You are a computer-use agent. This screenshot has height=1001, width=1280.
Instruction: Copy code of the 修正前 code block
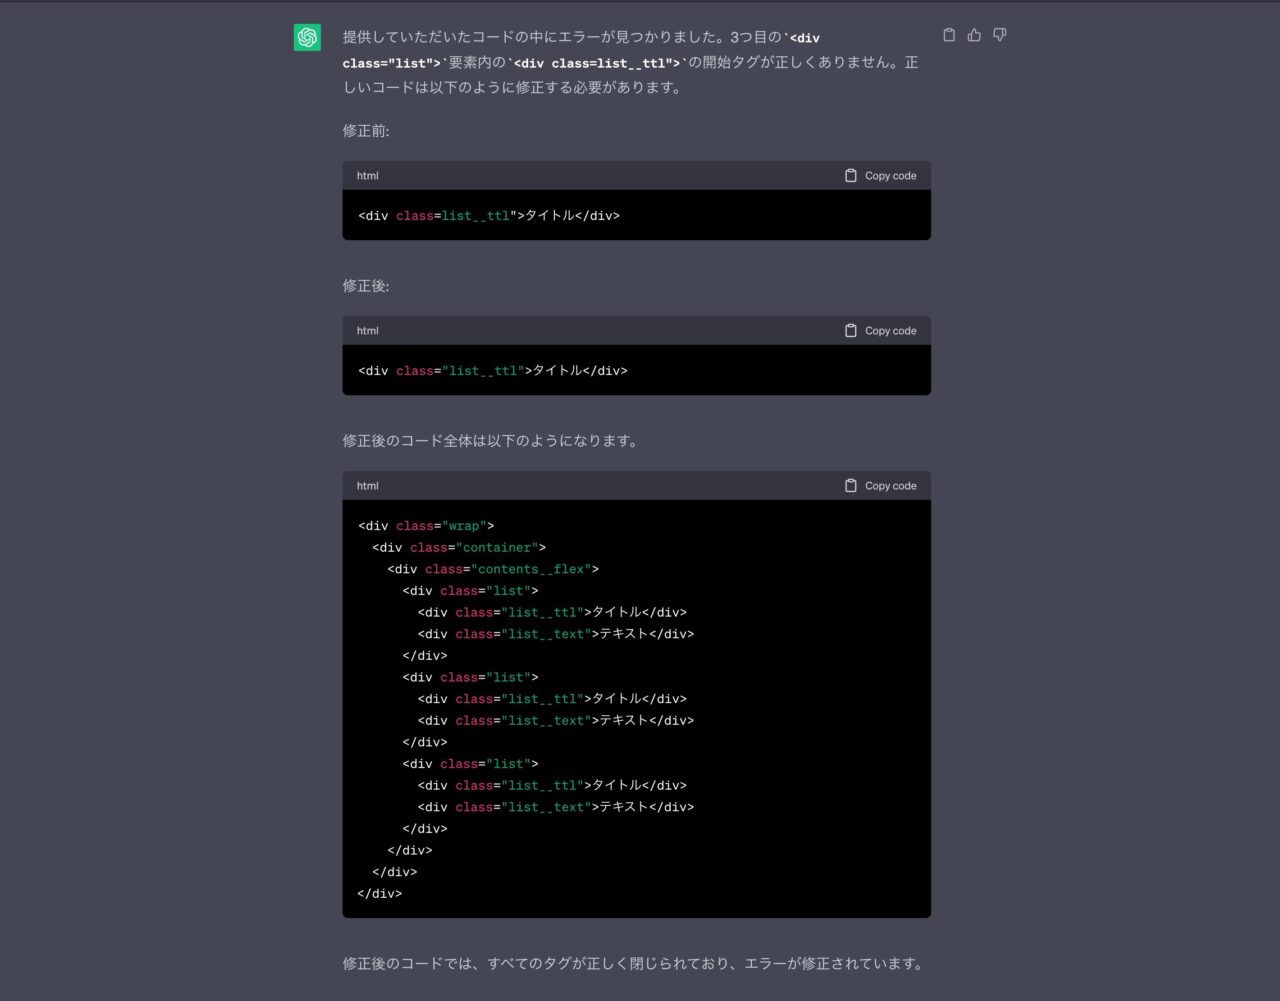click(880, 175)
